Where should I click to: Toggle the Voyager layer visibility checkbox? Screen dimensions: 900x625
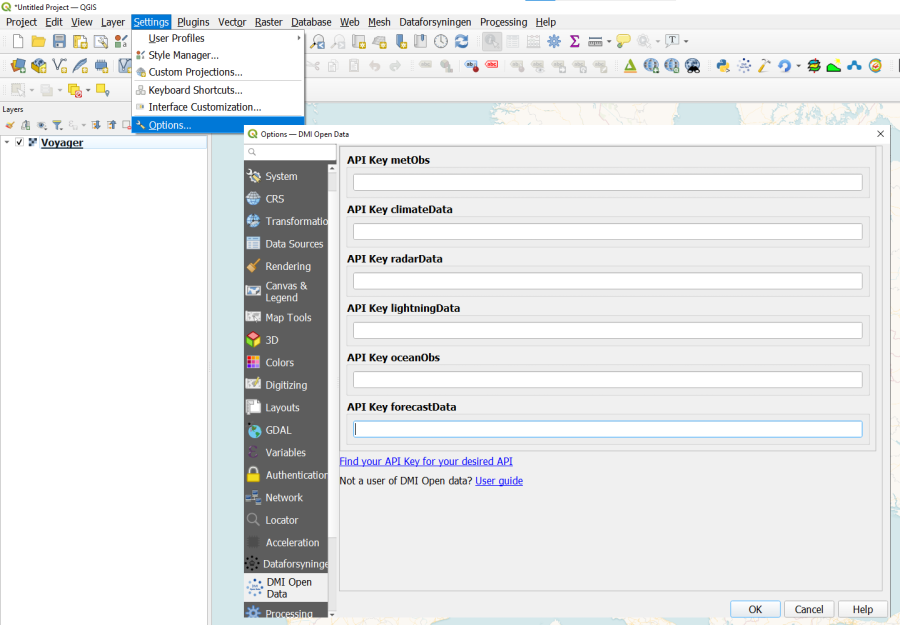19,143
